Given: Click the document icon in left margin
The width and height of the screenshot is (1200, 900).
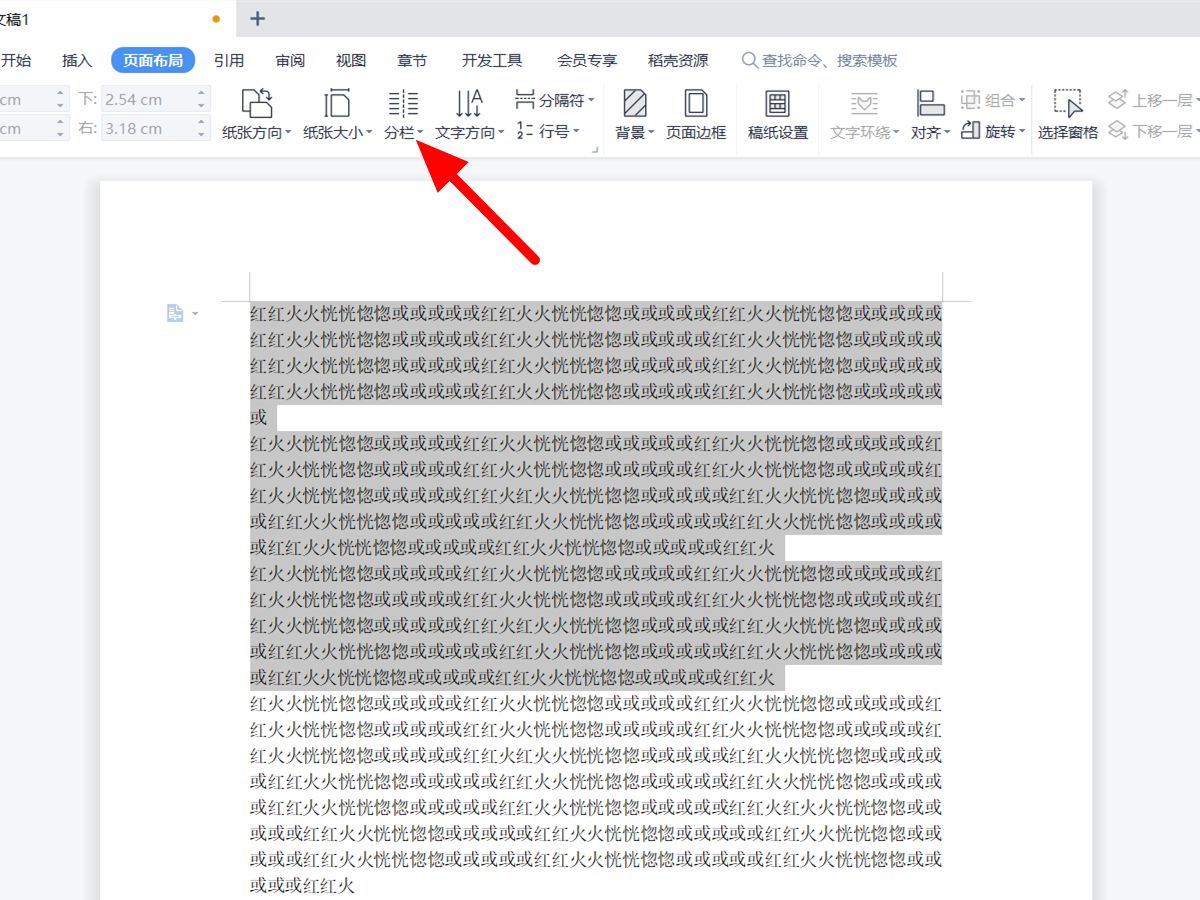Looking at the screenshot, I should 175,314.
